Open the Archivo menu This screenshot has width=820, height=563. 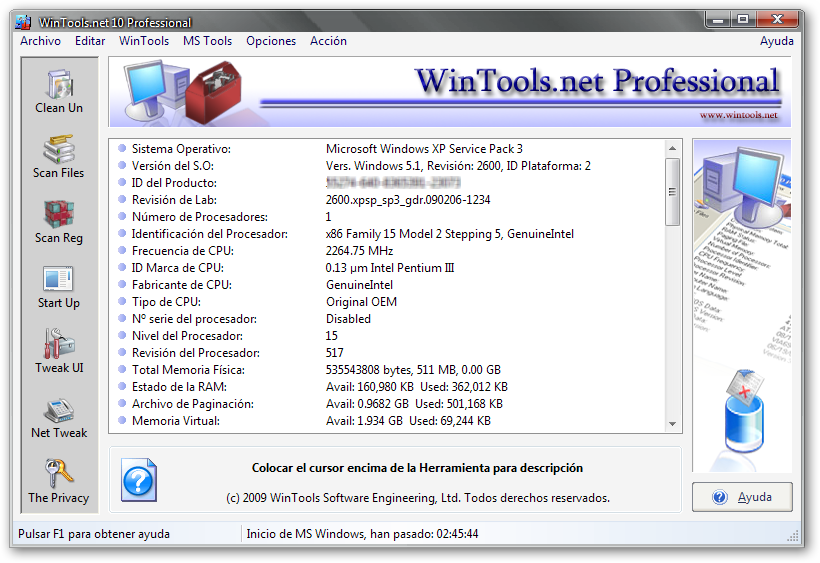pyautogui.click(x=40, y=41)
